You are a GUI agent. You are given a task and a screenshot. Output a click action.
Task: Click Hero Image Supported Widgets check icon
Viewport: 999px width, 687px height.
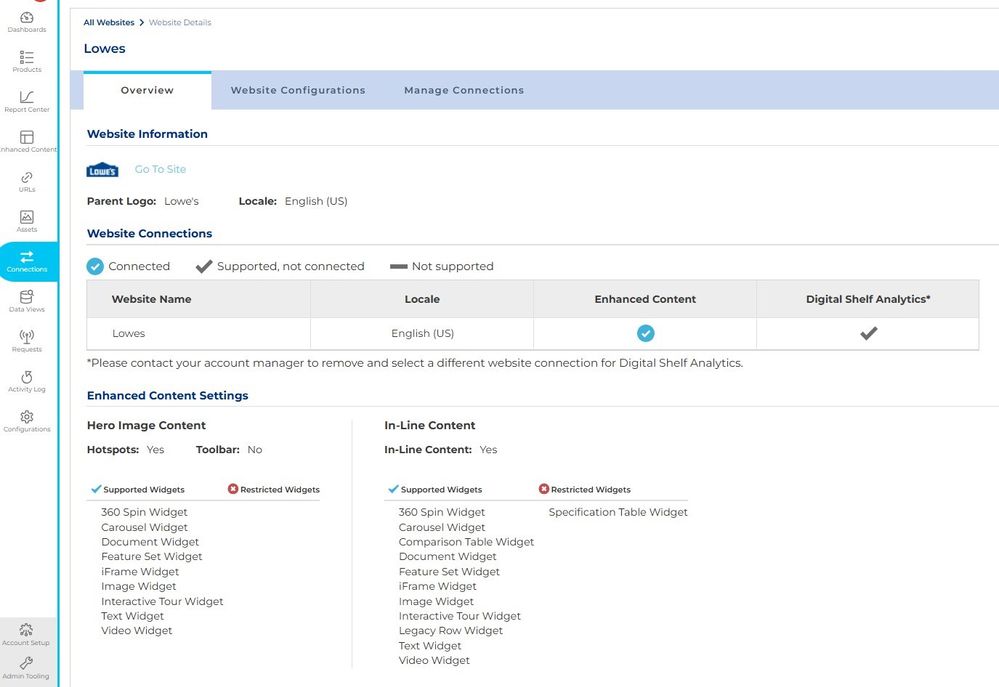pos(96,489)
